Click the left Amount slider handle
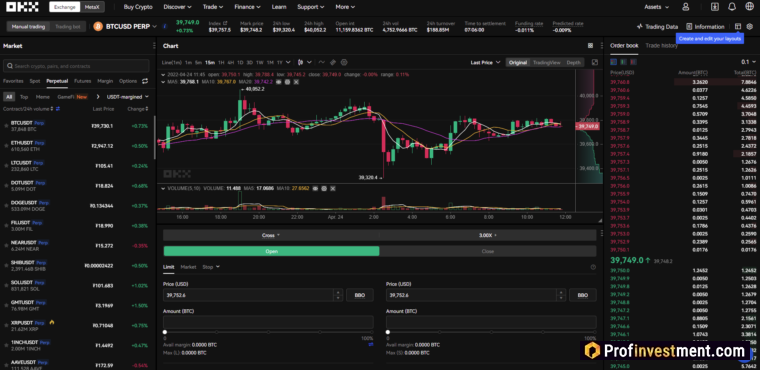The width and height of the screenshot is (760, 370). click(x=165, y=332)
